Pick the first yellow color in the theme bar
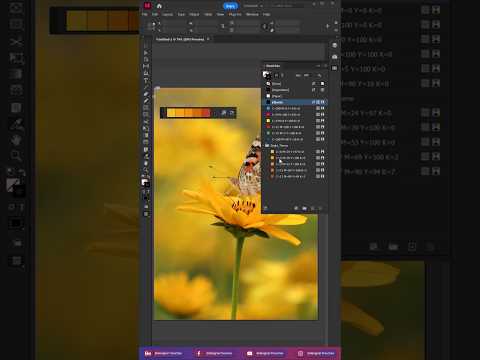Viewport: 480px width, 360px height. point(171,113)
